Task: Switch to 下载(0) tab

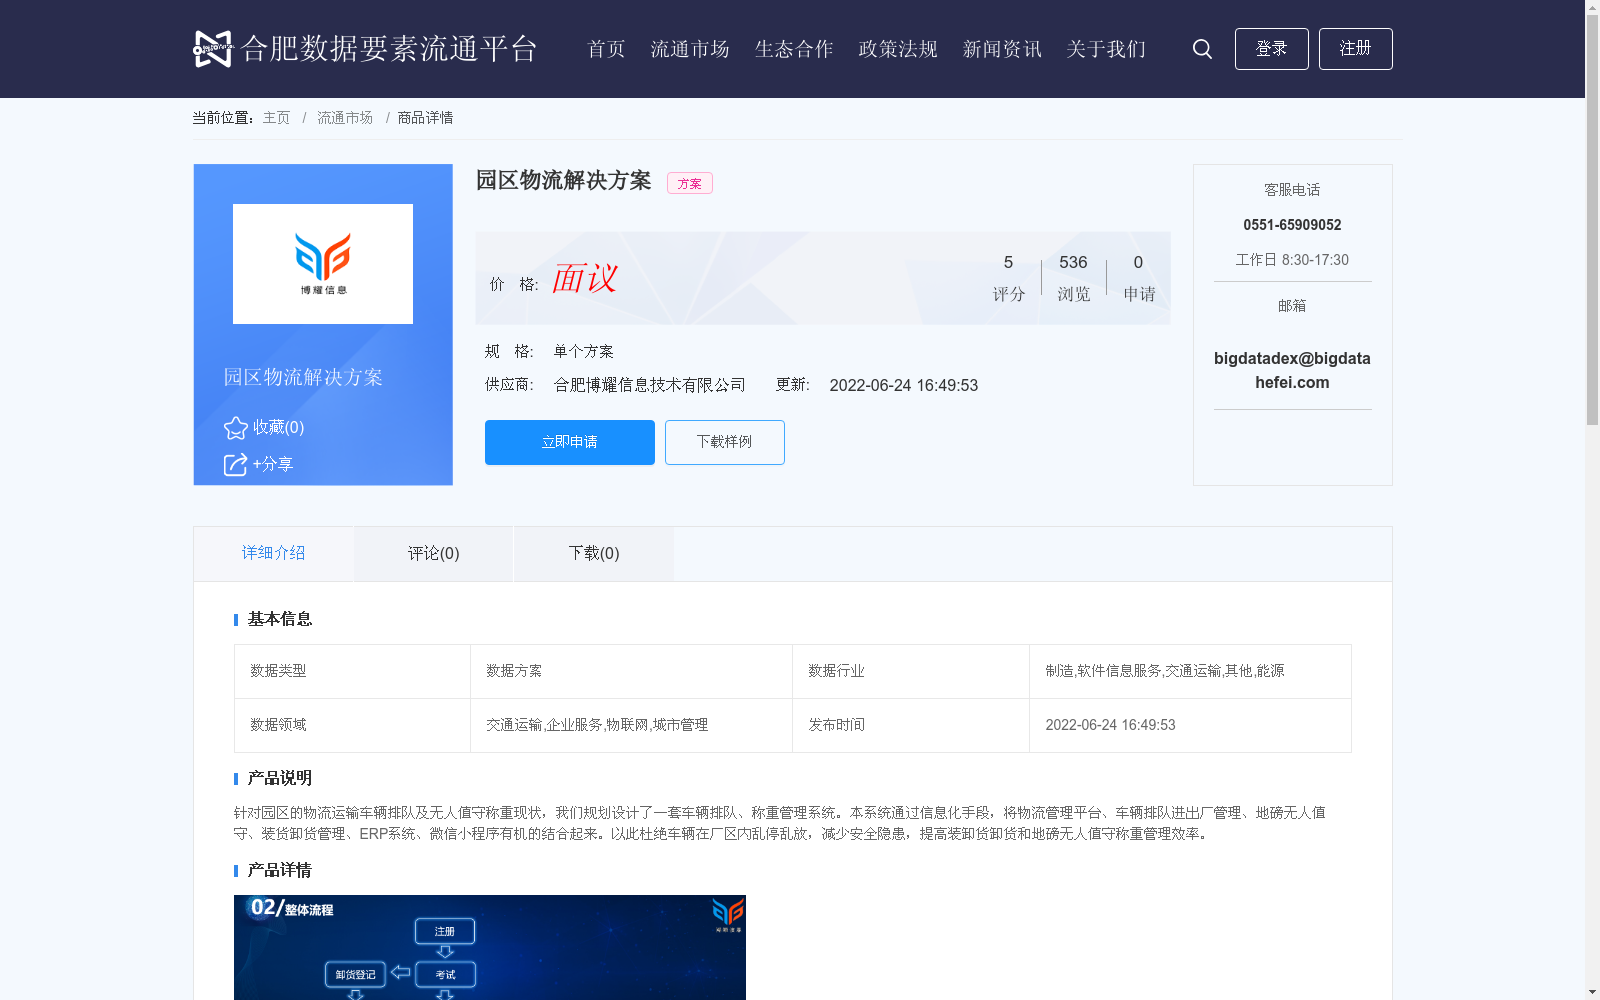Action: coord(594,553)
